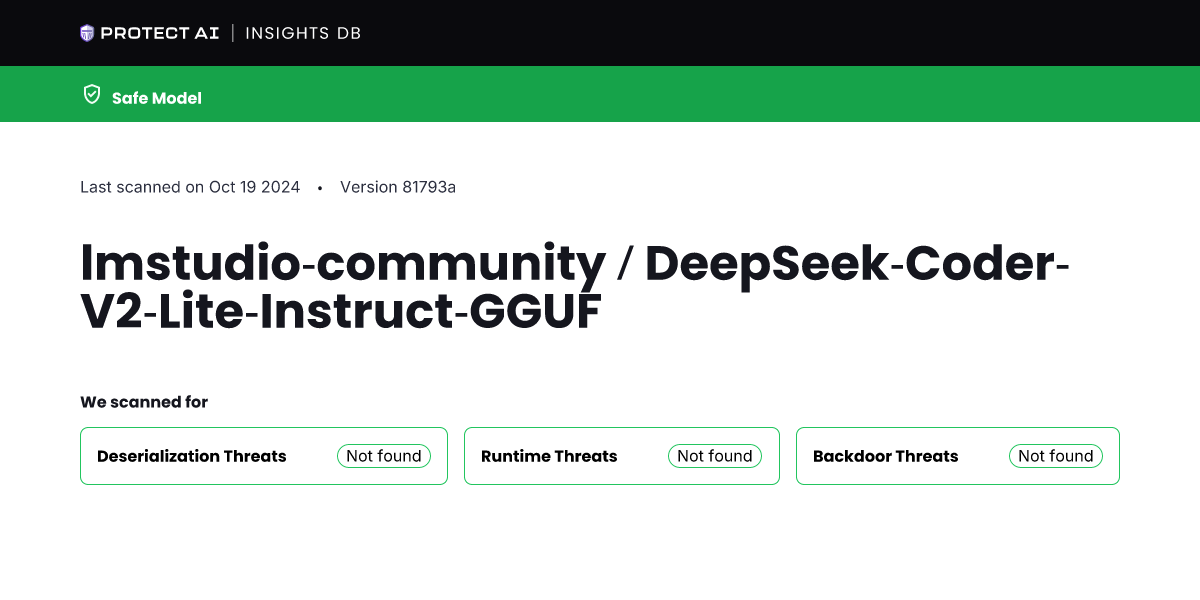Click the dot separator beside the scan date
Screen dimensions: 1200x600
coord(320,188)
